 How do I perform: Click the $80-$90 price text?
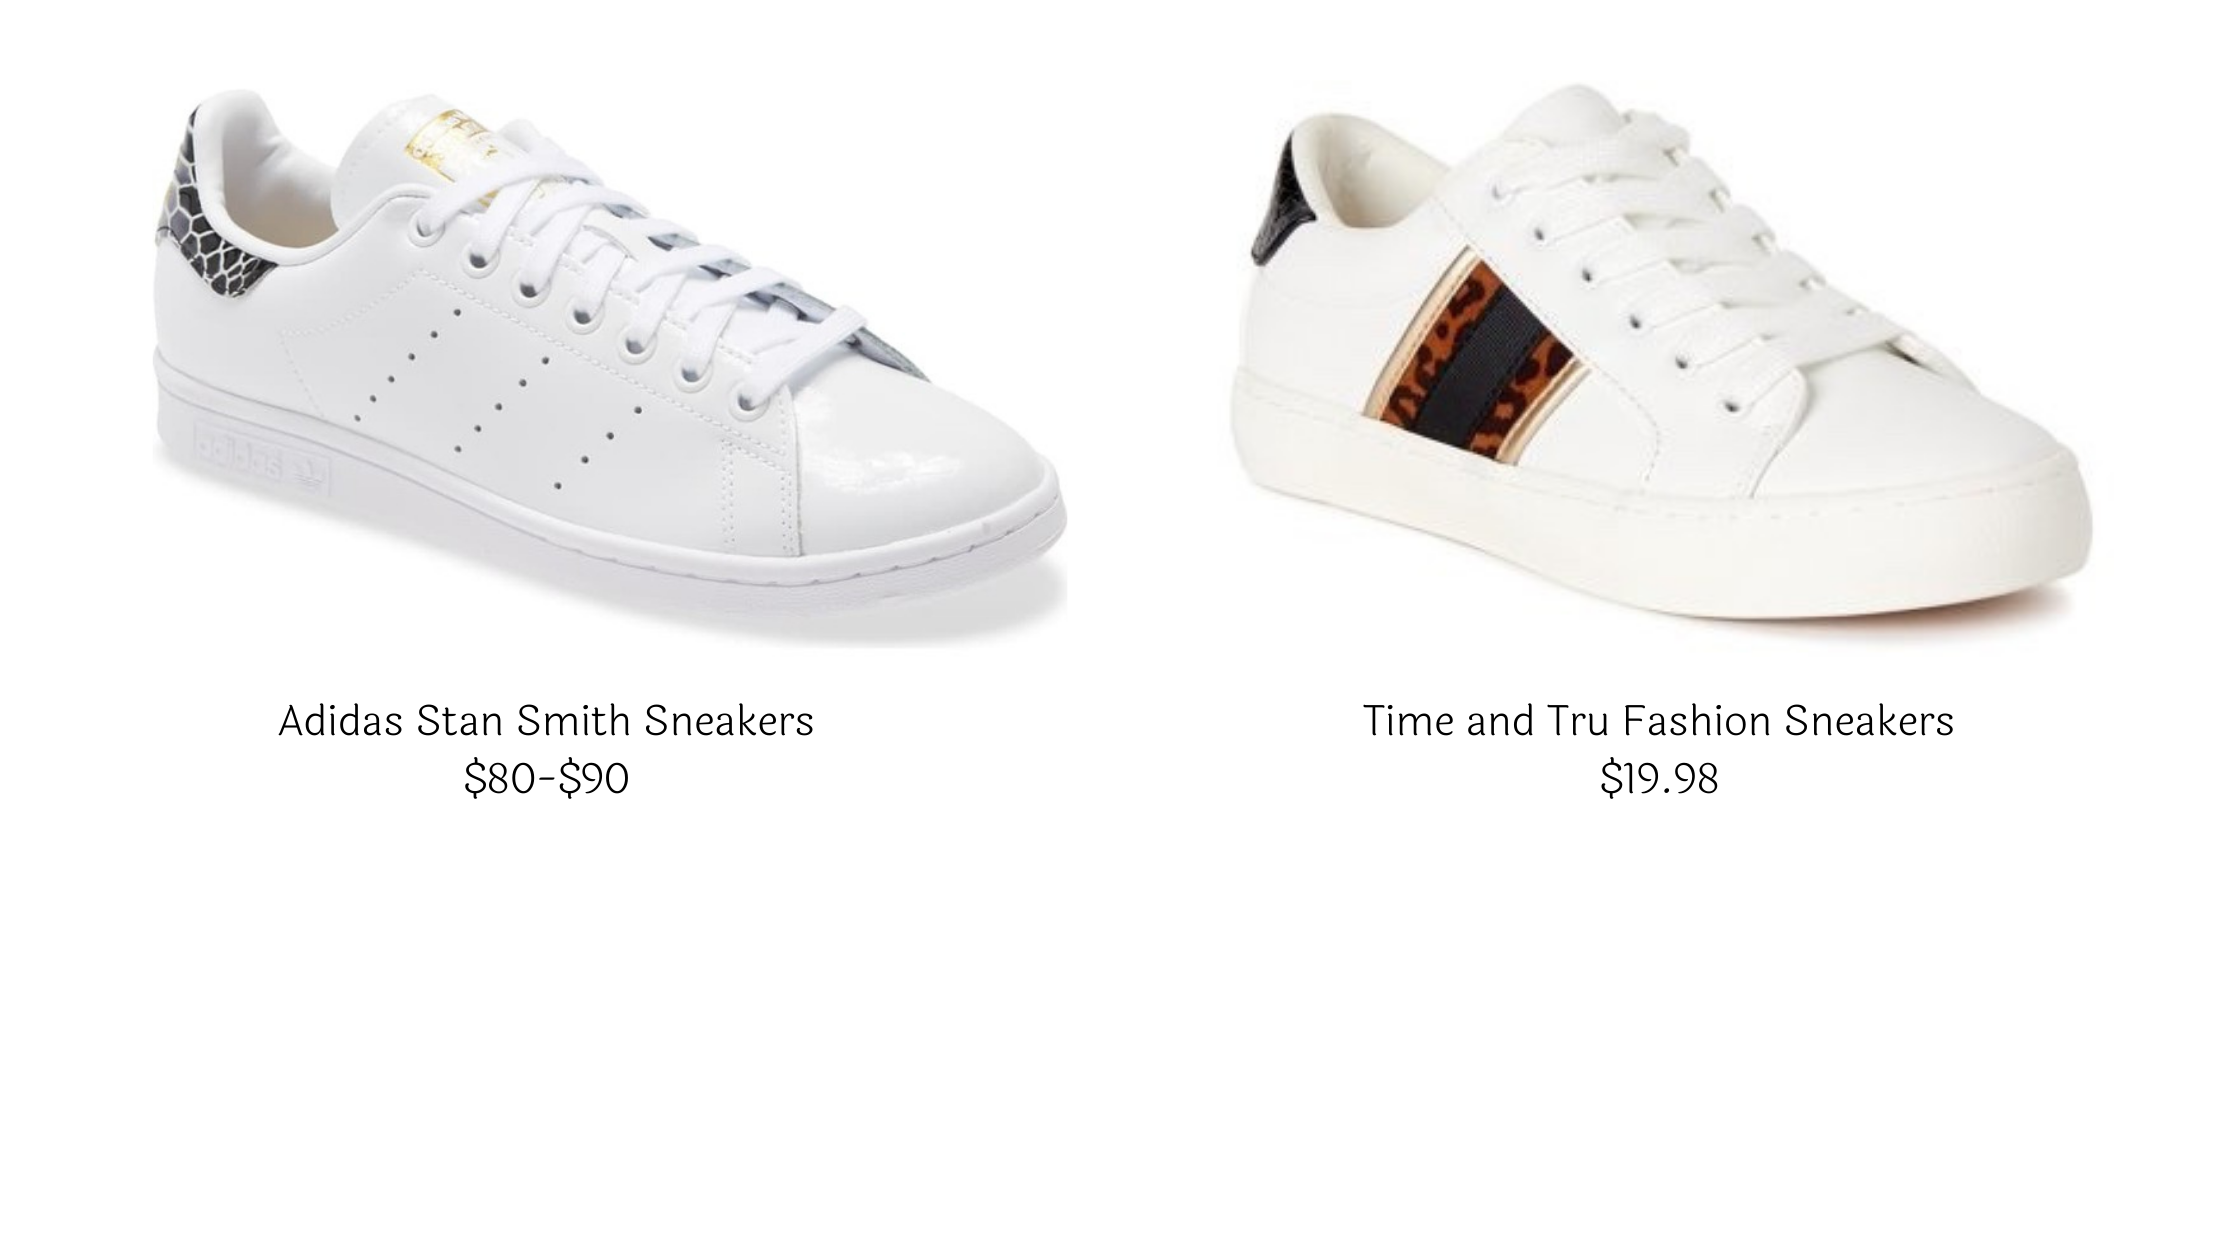(x=546, y=778)
